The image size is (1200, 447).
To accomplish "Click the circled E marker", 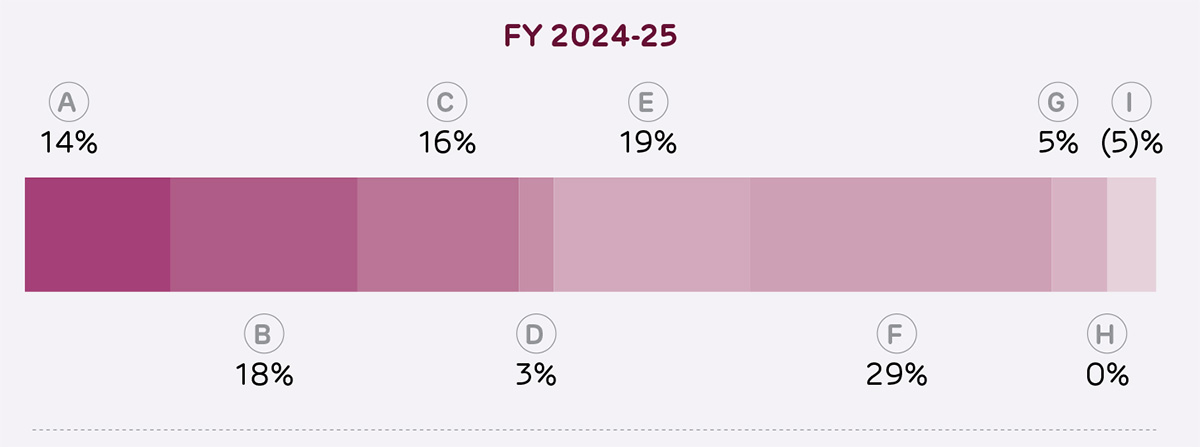I will pos(647,103).
